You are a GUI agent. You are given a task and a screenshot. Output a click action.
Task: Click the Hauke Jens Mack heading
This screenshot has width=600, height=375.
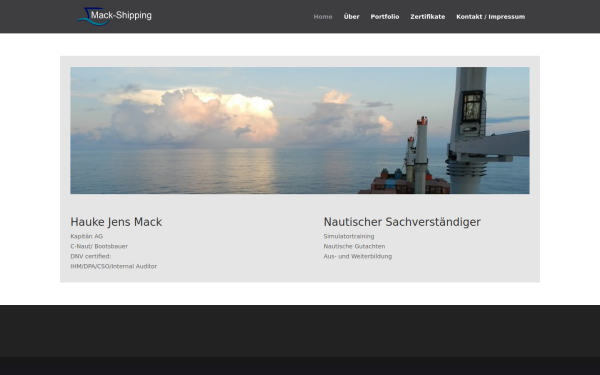(116, 222)
